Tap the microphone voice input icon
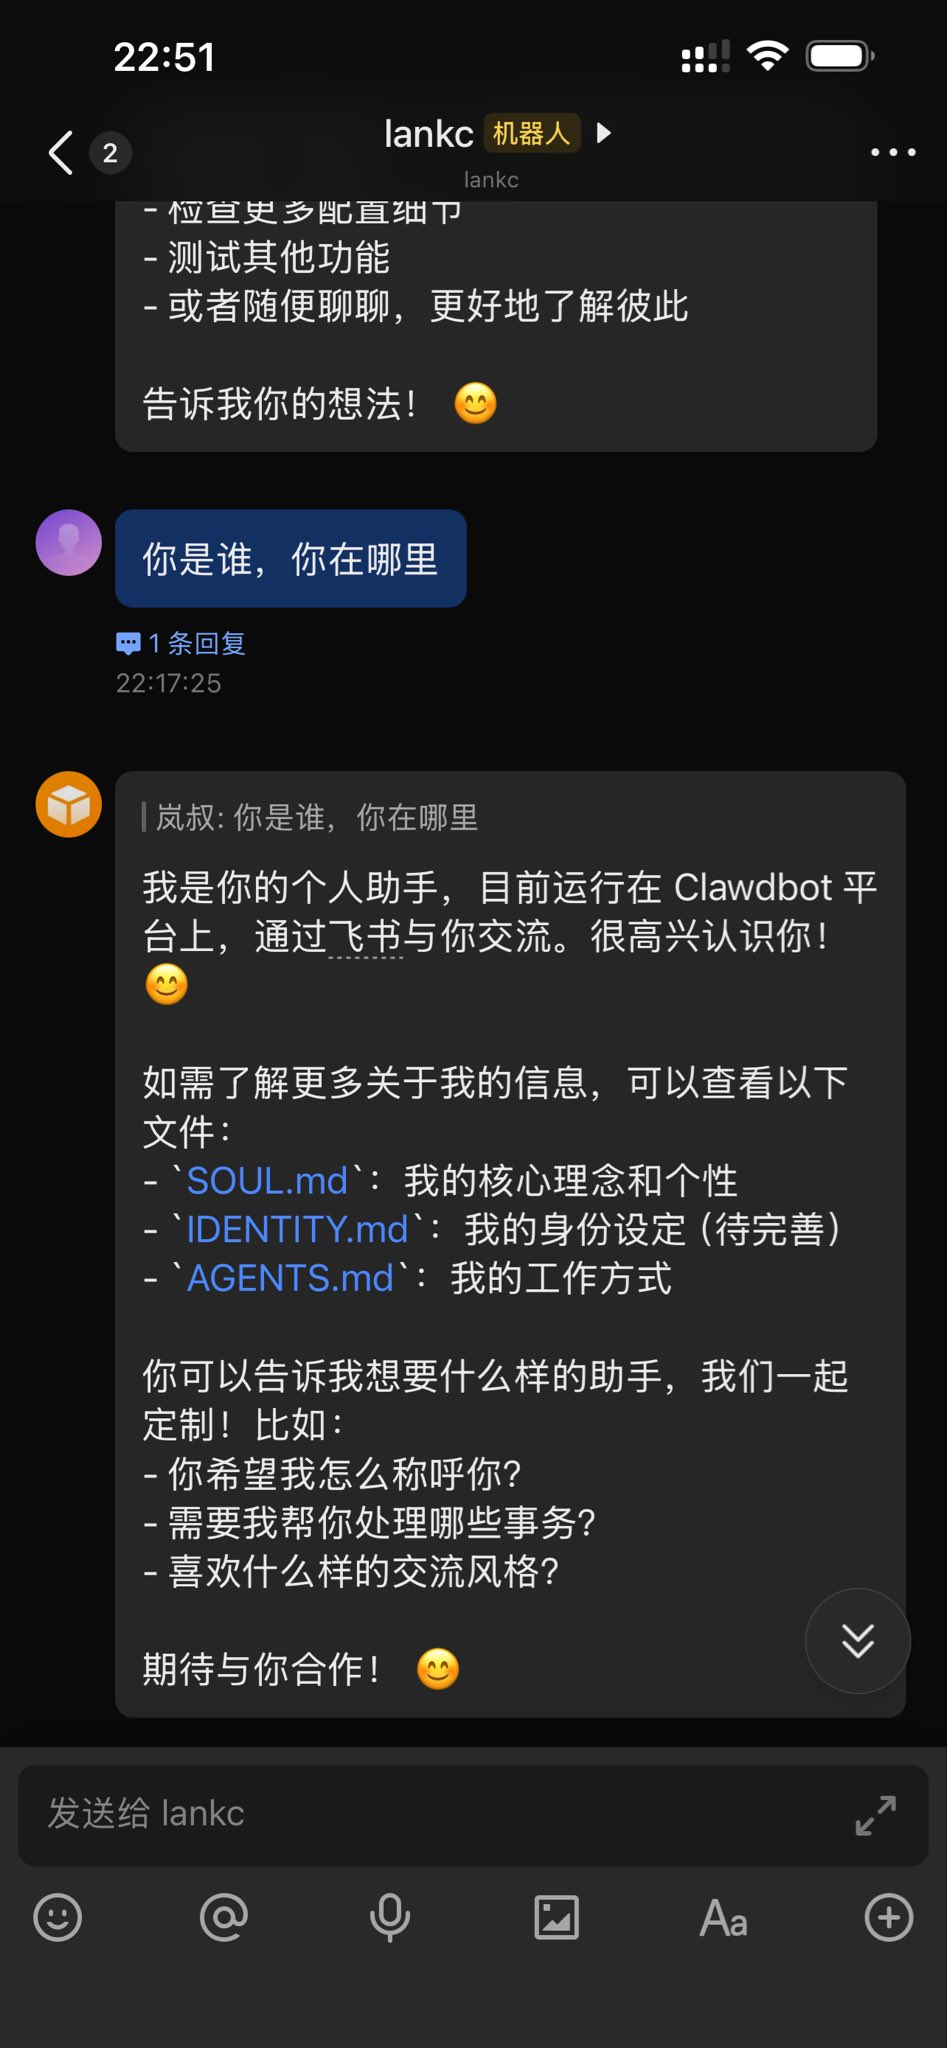Screen dimensions: 947x2048 click(390, 1918)
